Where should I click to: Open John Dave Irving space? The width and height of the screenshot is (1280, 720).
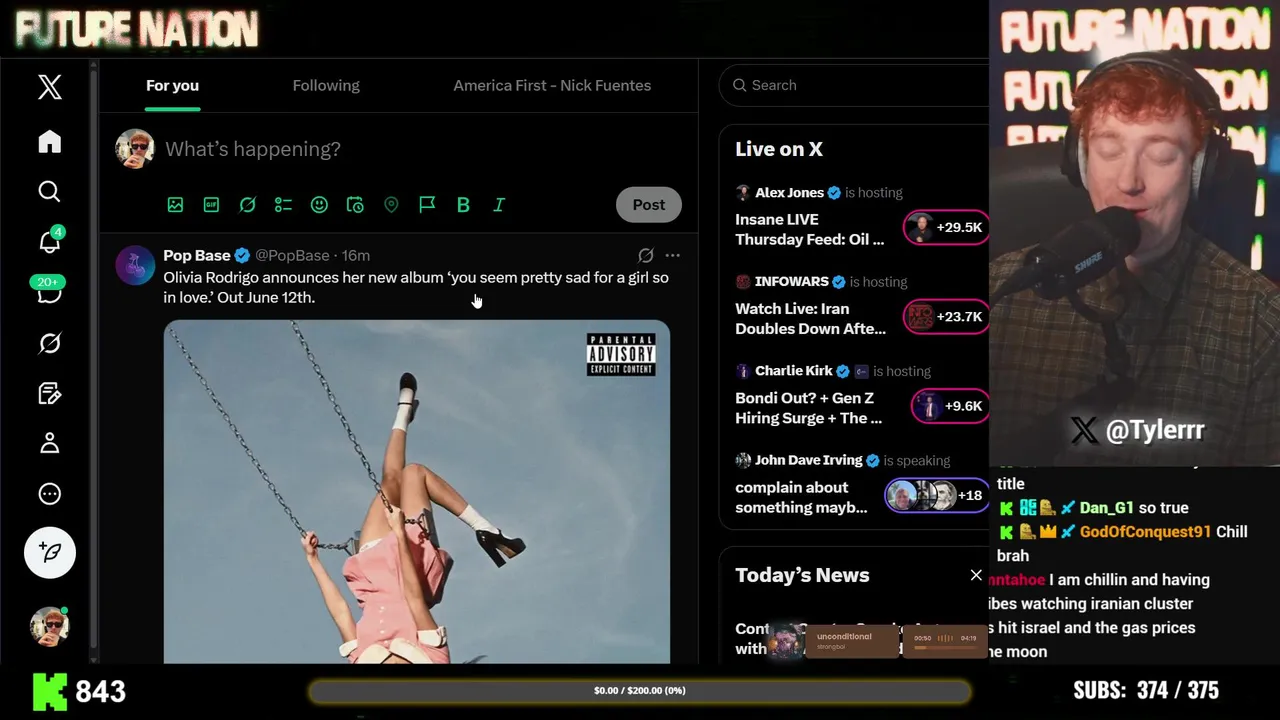point(803,497)
